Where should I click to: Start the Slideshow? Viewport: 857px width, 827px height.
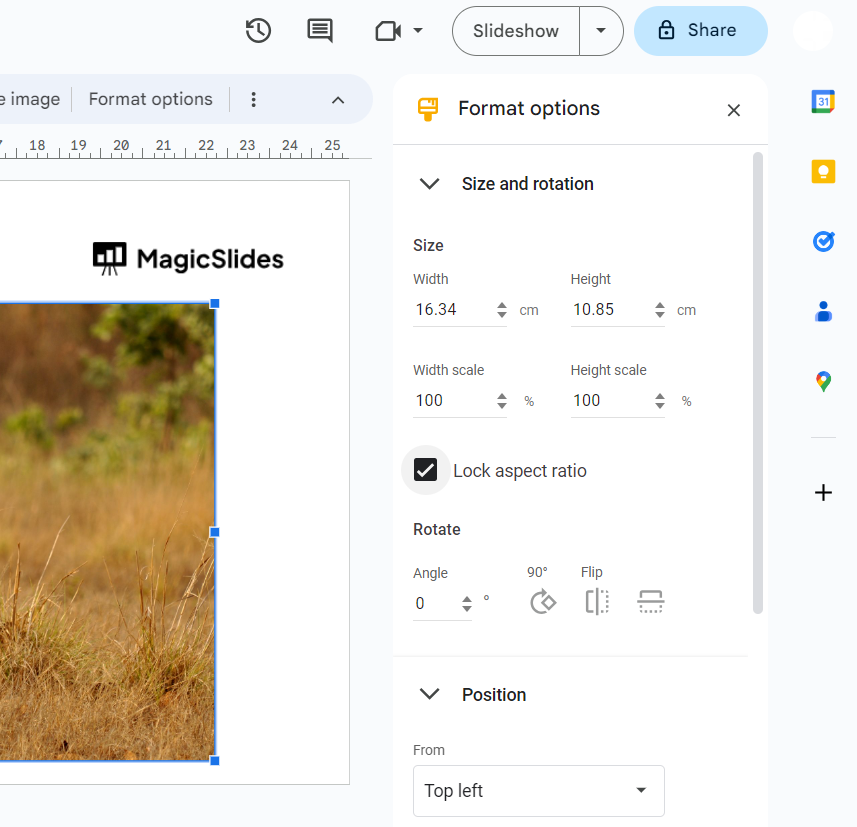point(516,31)
